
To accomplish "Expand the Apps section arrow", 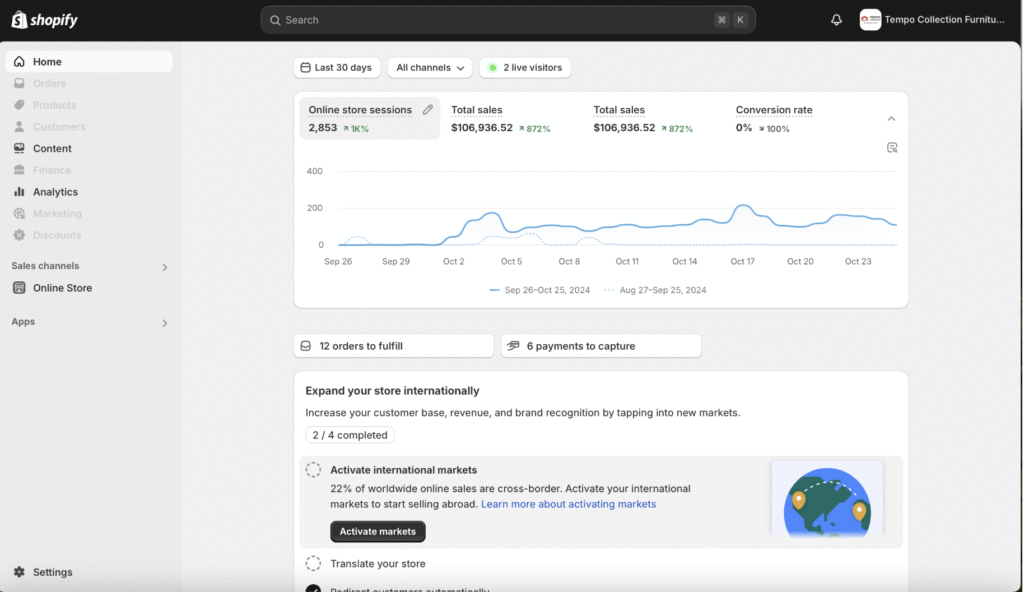I will (165, 323).
